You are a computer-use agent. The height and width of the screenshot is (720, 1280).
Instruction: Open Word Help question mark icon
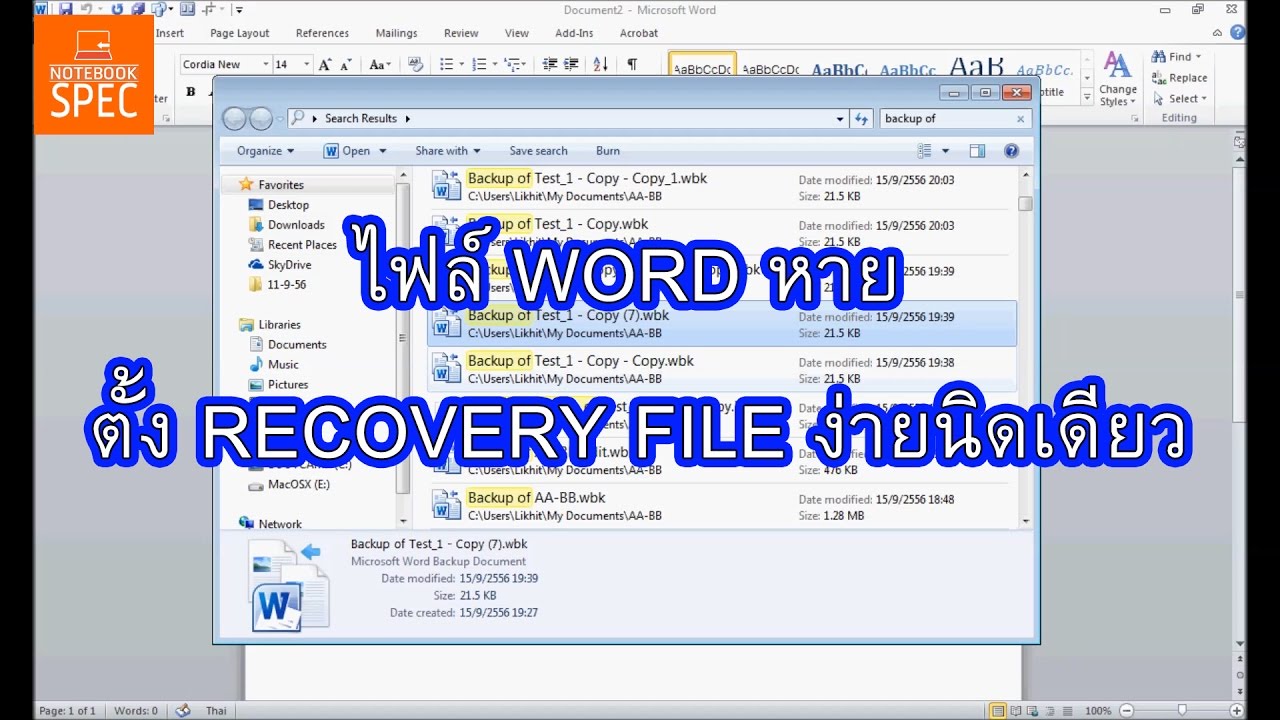(1240, 33)
